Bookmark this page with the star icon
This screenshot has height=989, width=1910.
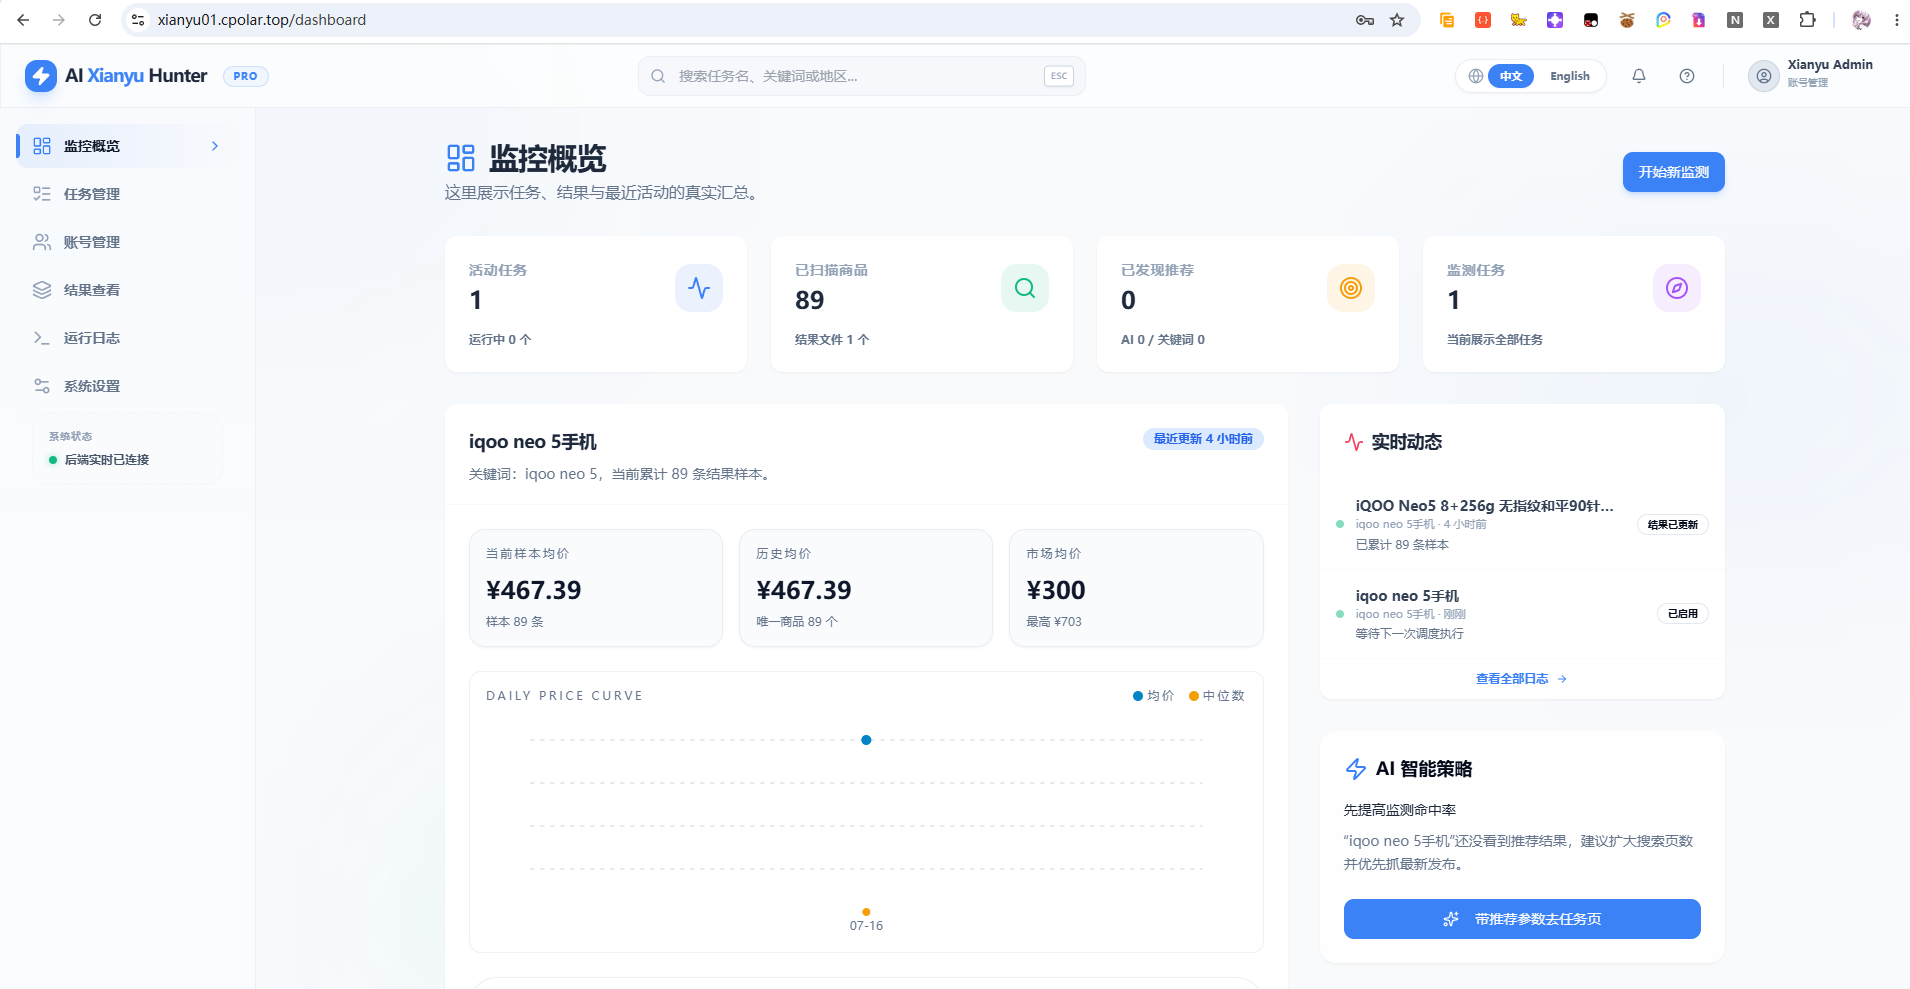coord(1397,20)
